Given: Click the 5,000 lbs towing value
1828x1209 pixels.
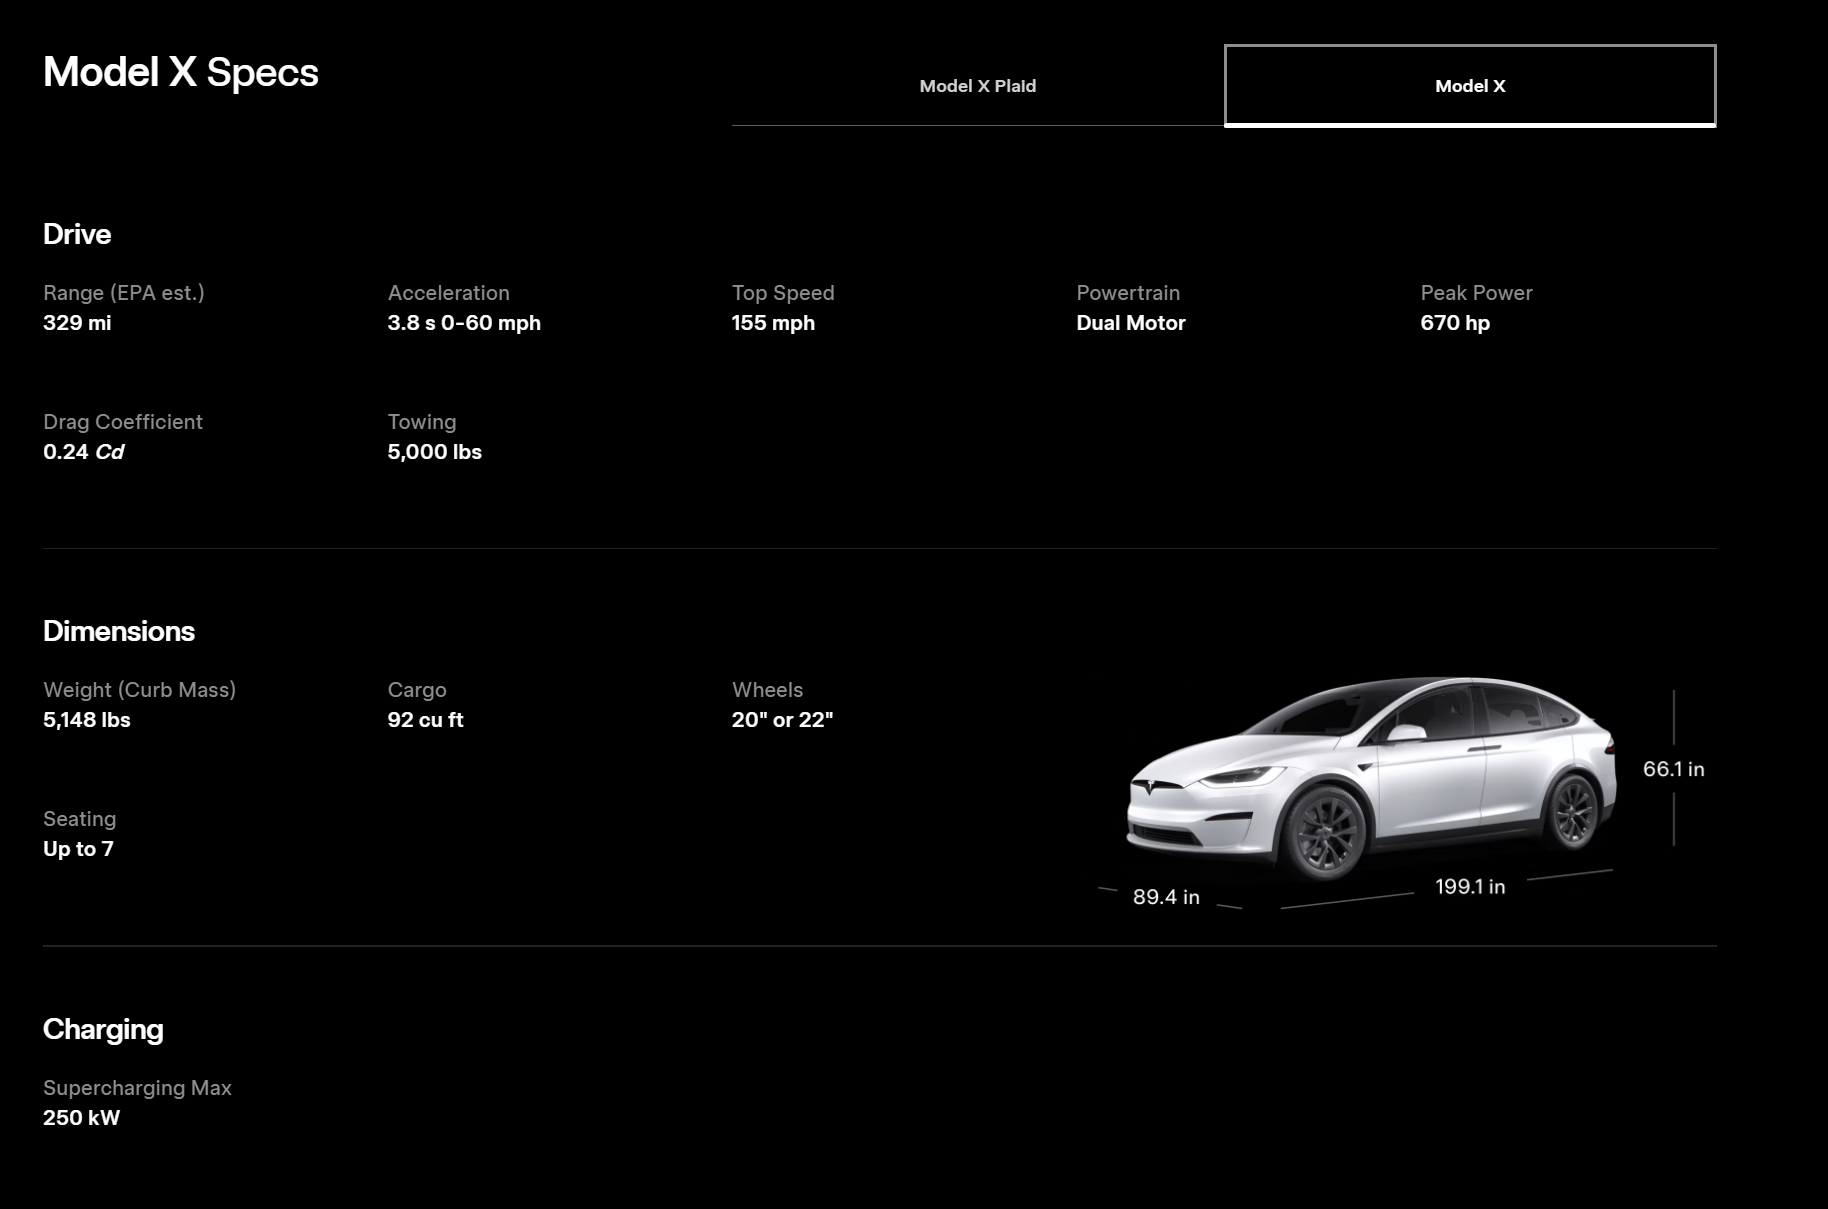Looking at the screenshot, I should click(x=435, y=452).
